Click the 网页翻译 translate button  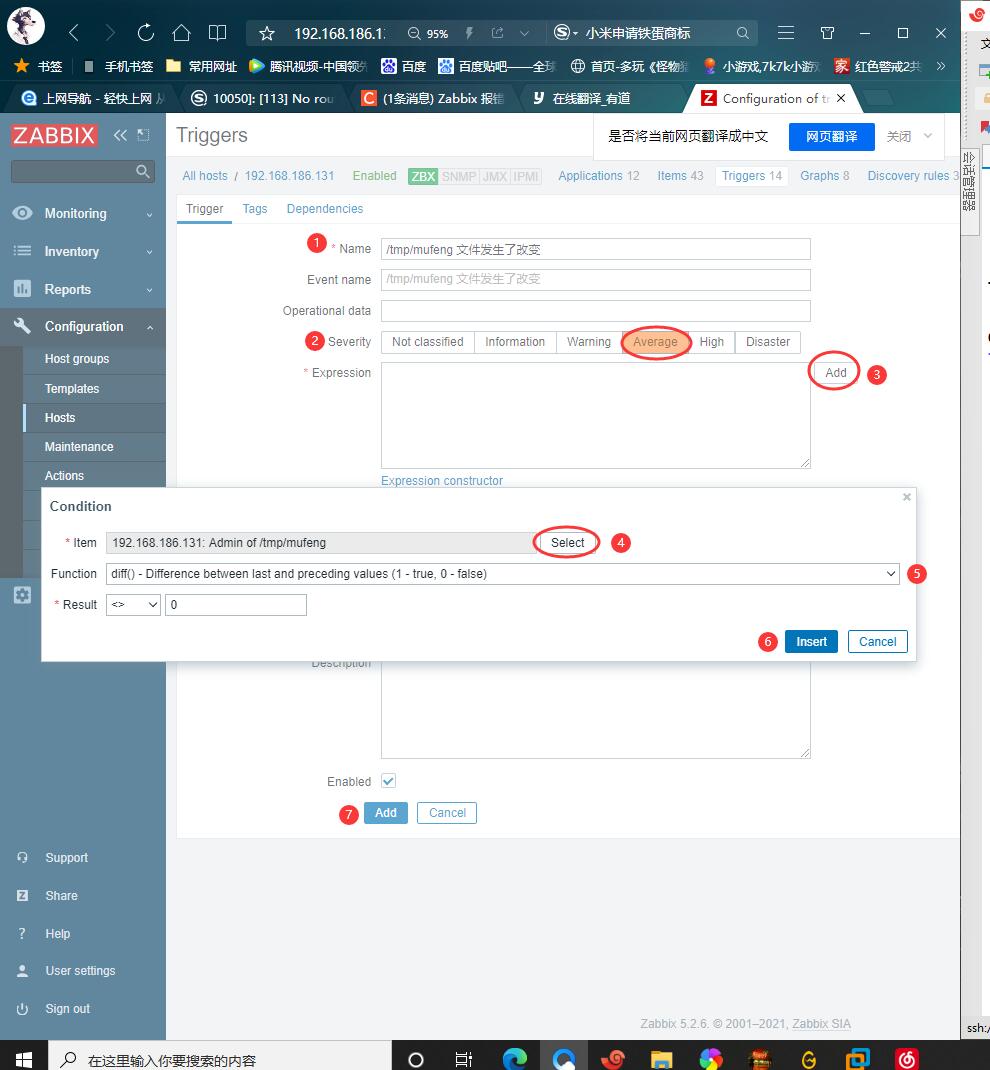(x=831, y=136)
